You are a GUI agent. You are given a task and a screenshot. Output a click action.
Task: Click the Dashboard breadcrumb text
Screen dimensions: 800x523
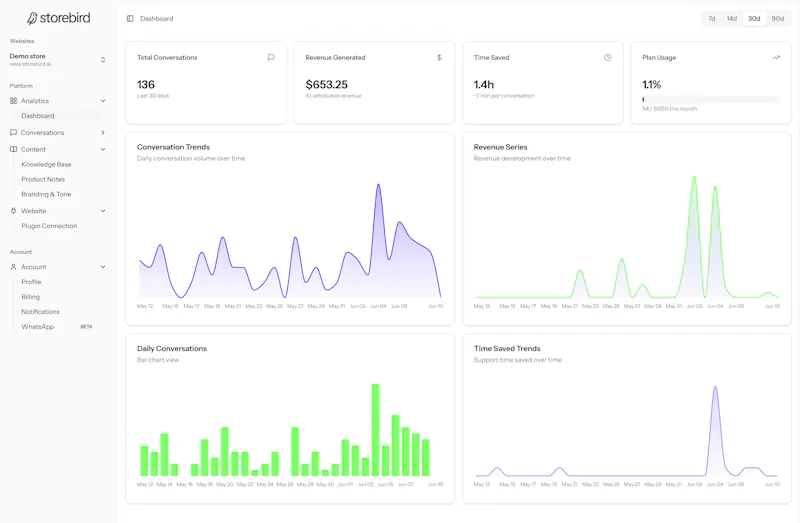157,18
